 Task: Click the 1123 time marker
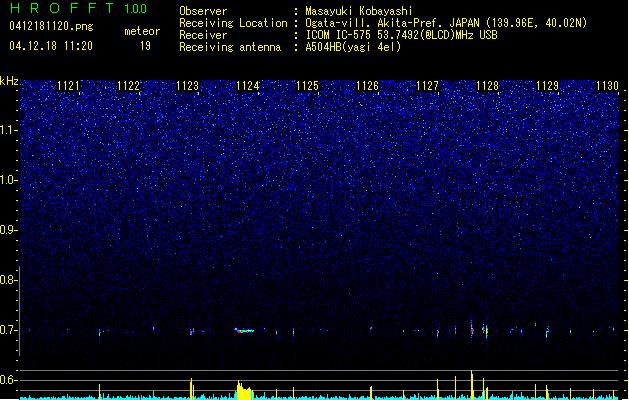tap(188, 86)
